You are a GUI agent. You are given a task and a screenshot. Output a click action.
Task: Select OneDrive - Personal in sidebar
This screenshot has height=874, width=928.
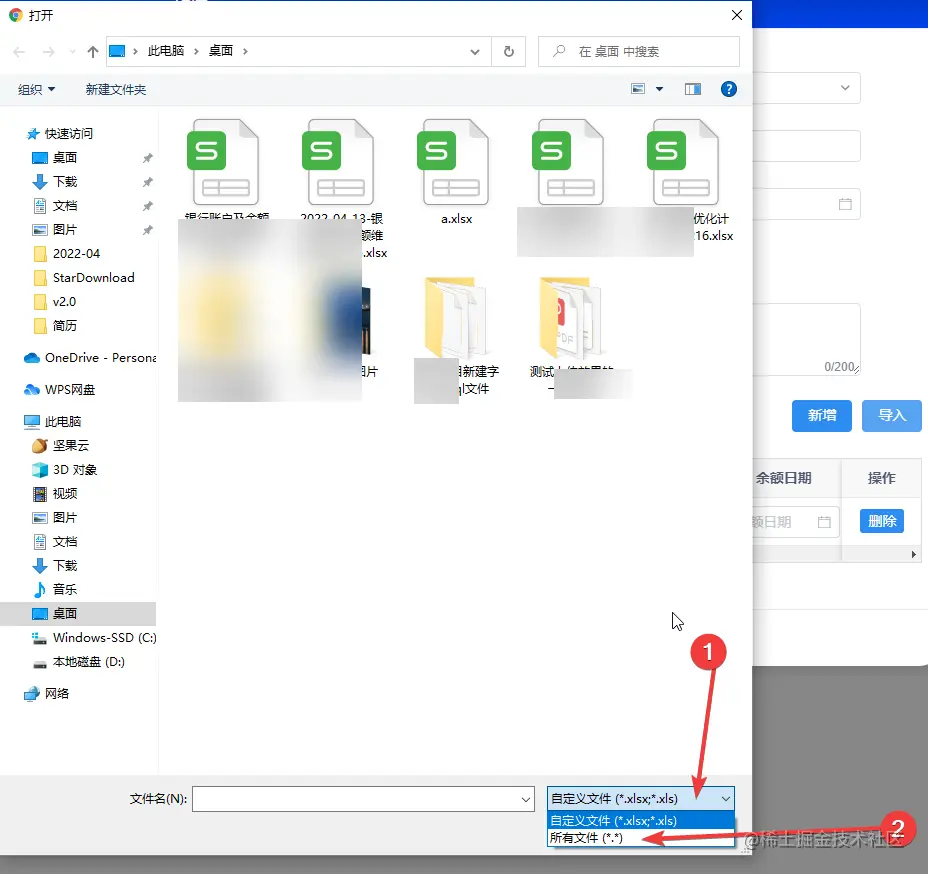click(x=89, y=357)
